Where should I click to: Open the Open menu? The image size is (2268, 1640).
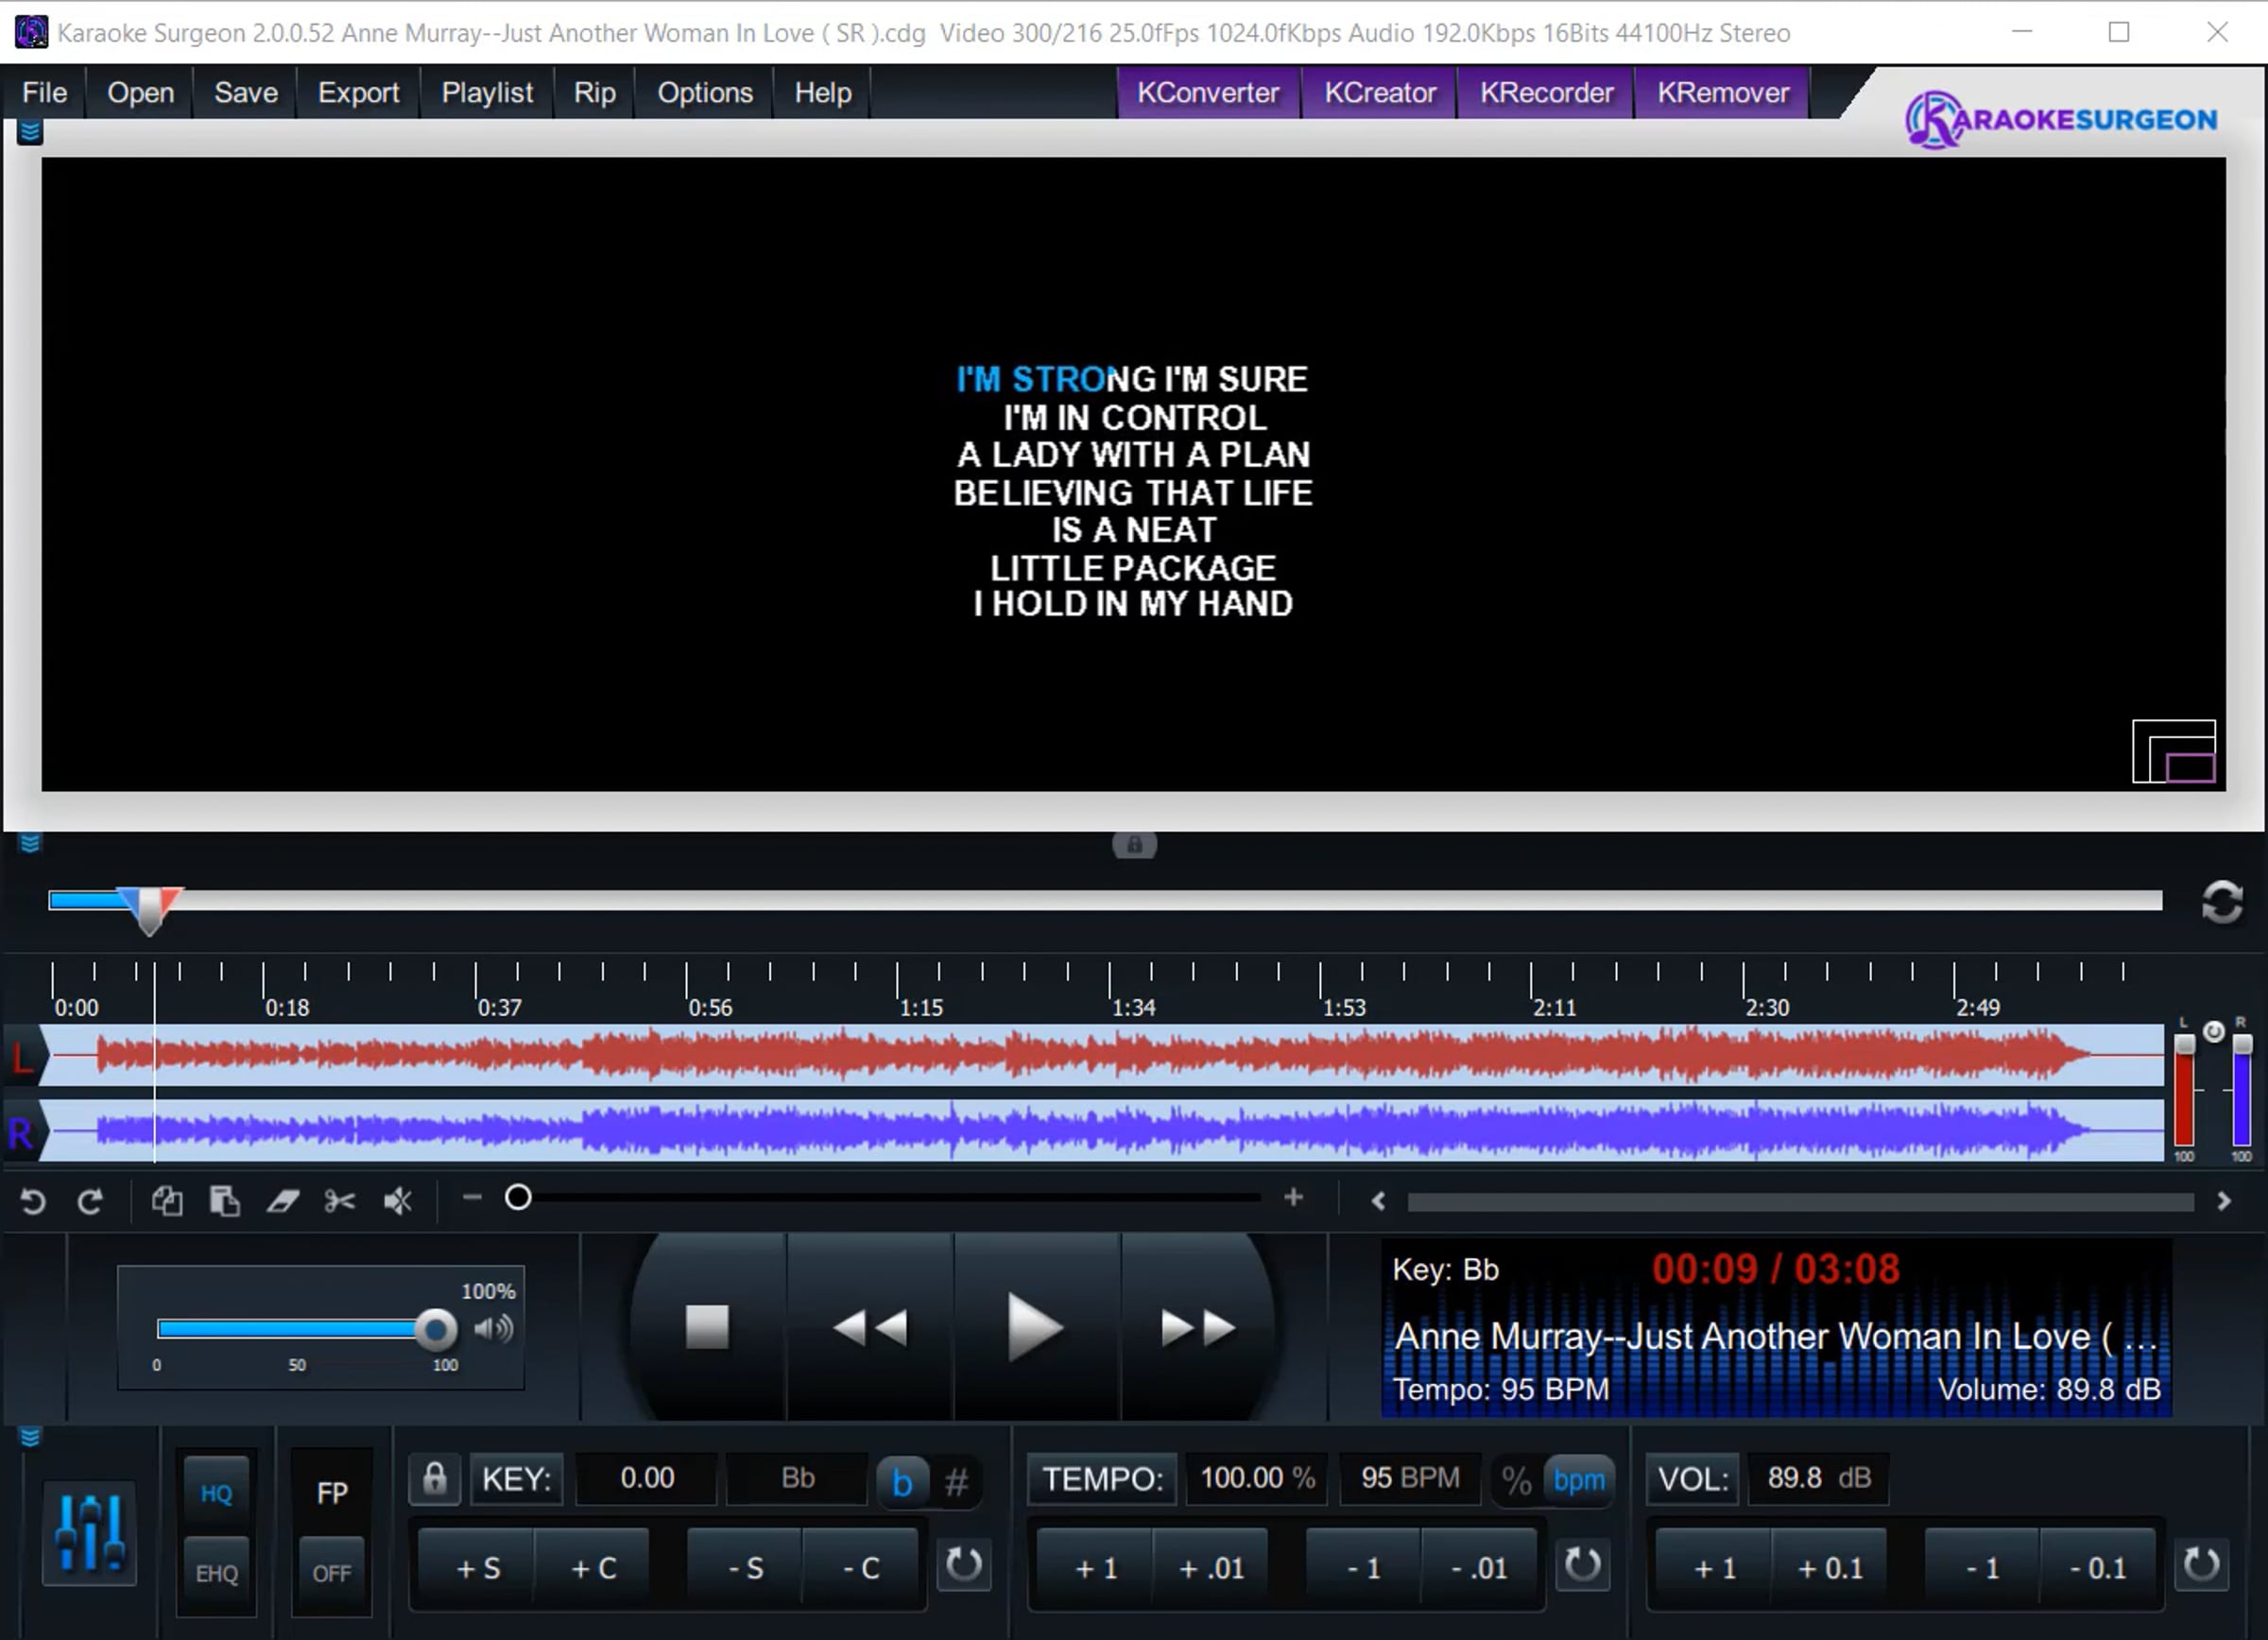point(140,92)
